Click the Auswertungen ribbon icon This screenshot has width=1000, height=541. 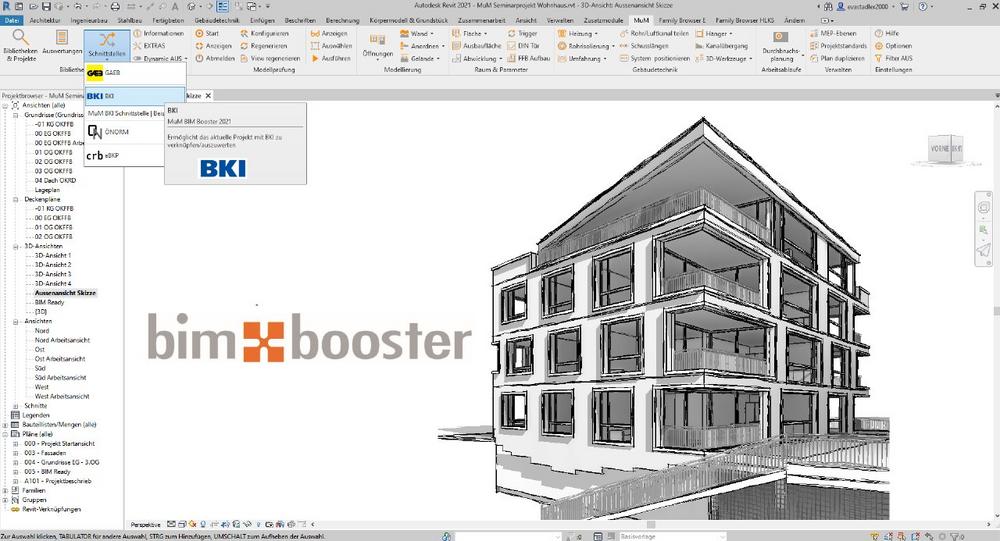(62, 43)
